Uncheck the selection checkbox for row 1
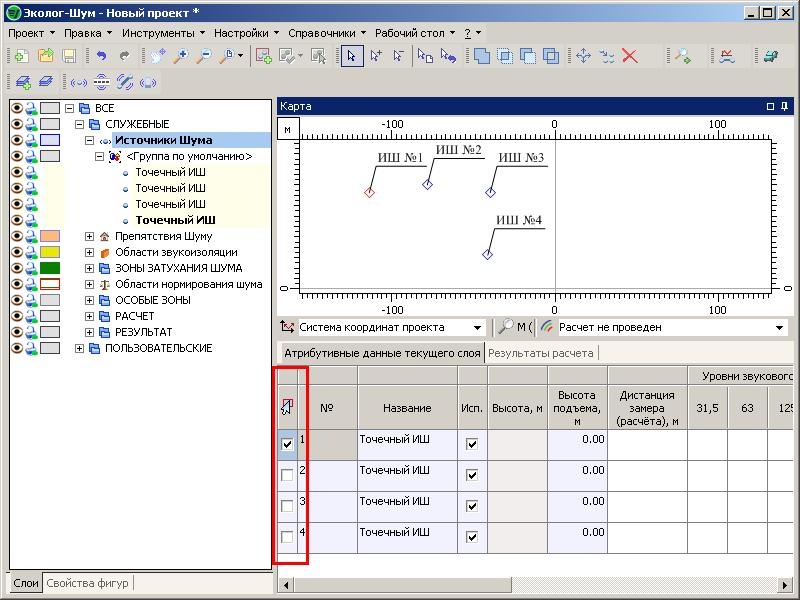800x600 pixels. [288, 444]
